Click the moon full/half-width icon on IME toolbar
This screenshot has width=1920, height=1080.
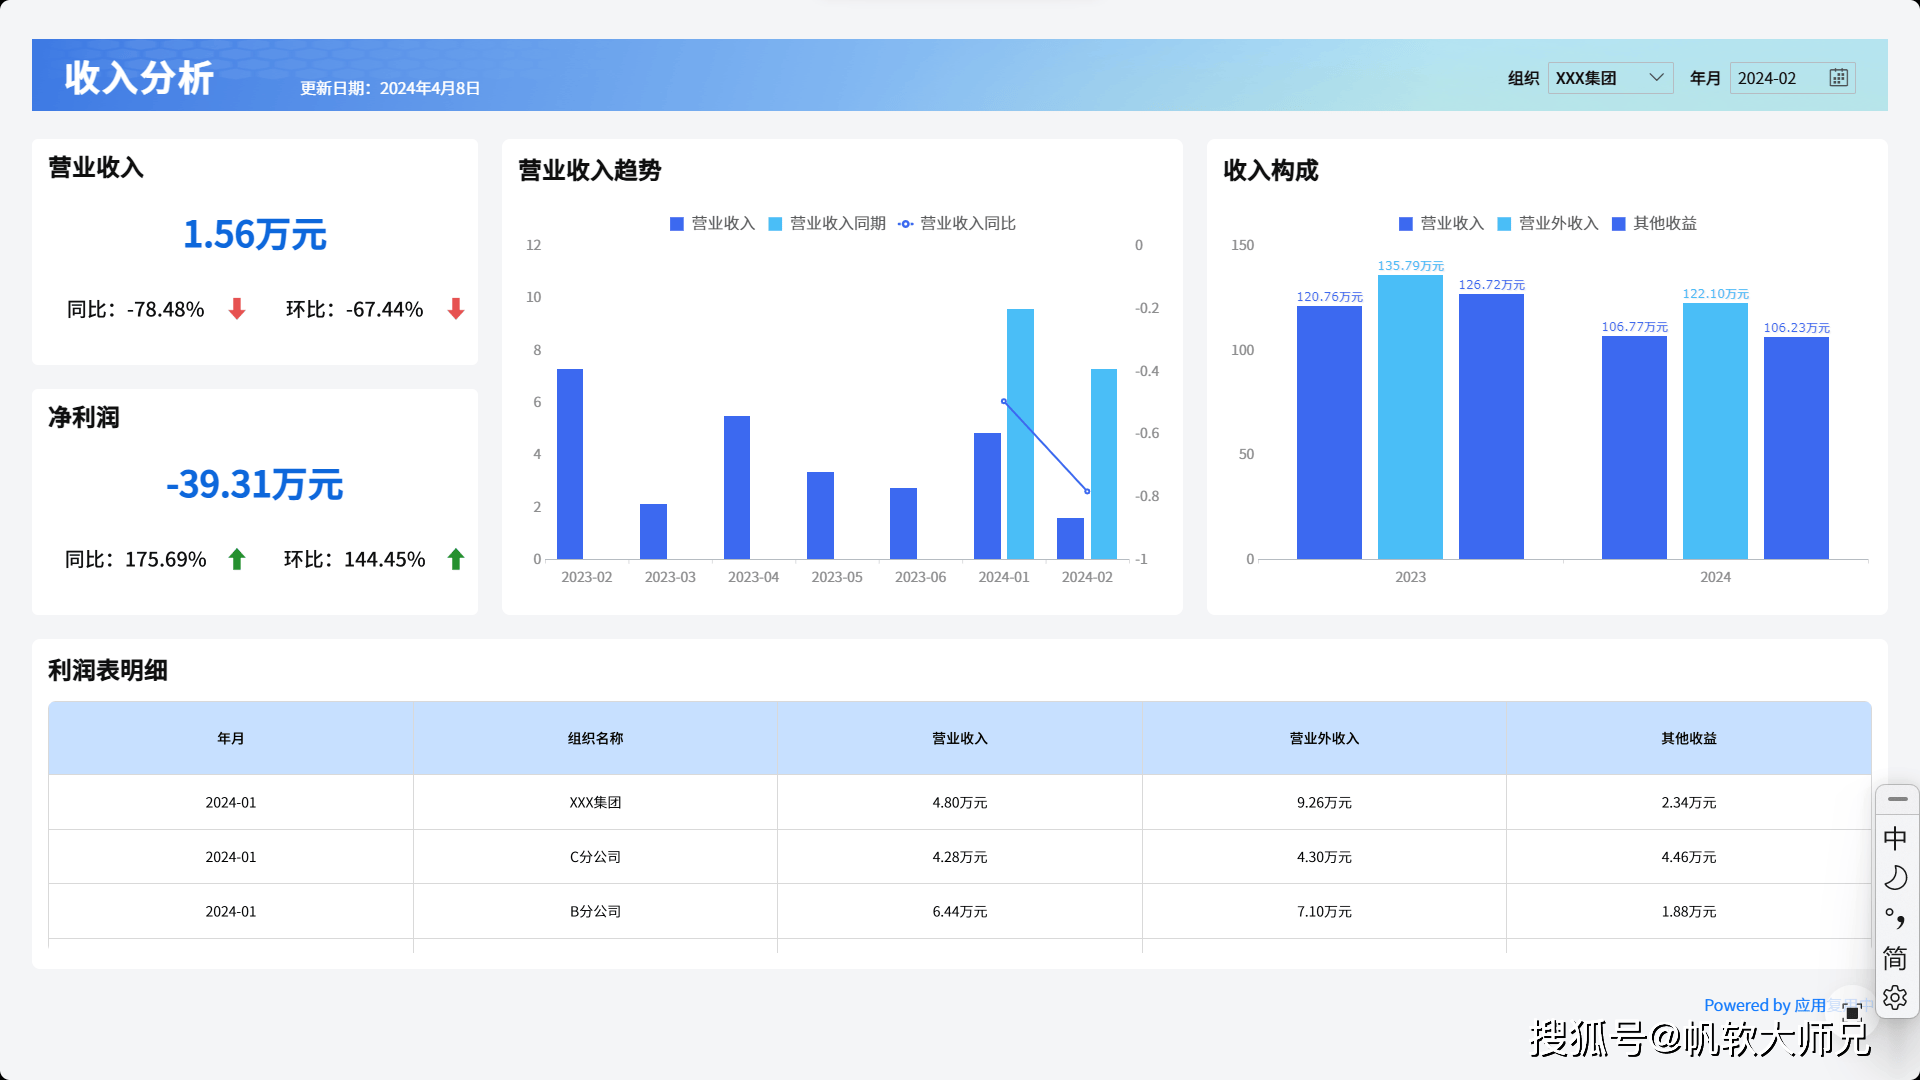1895,878
